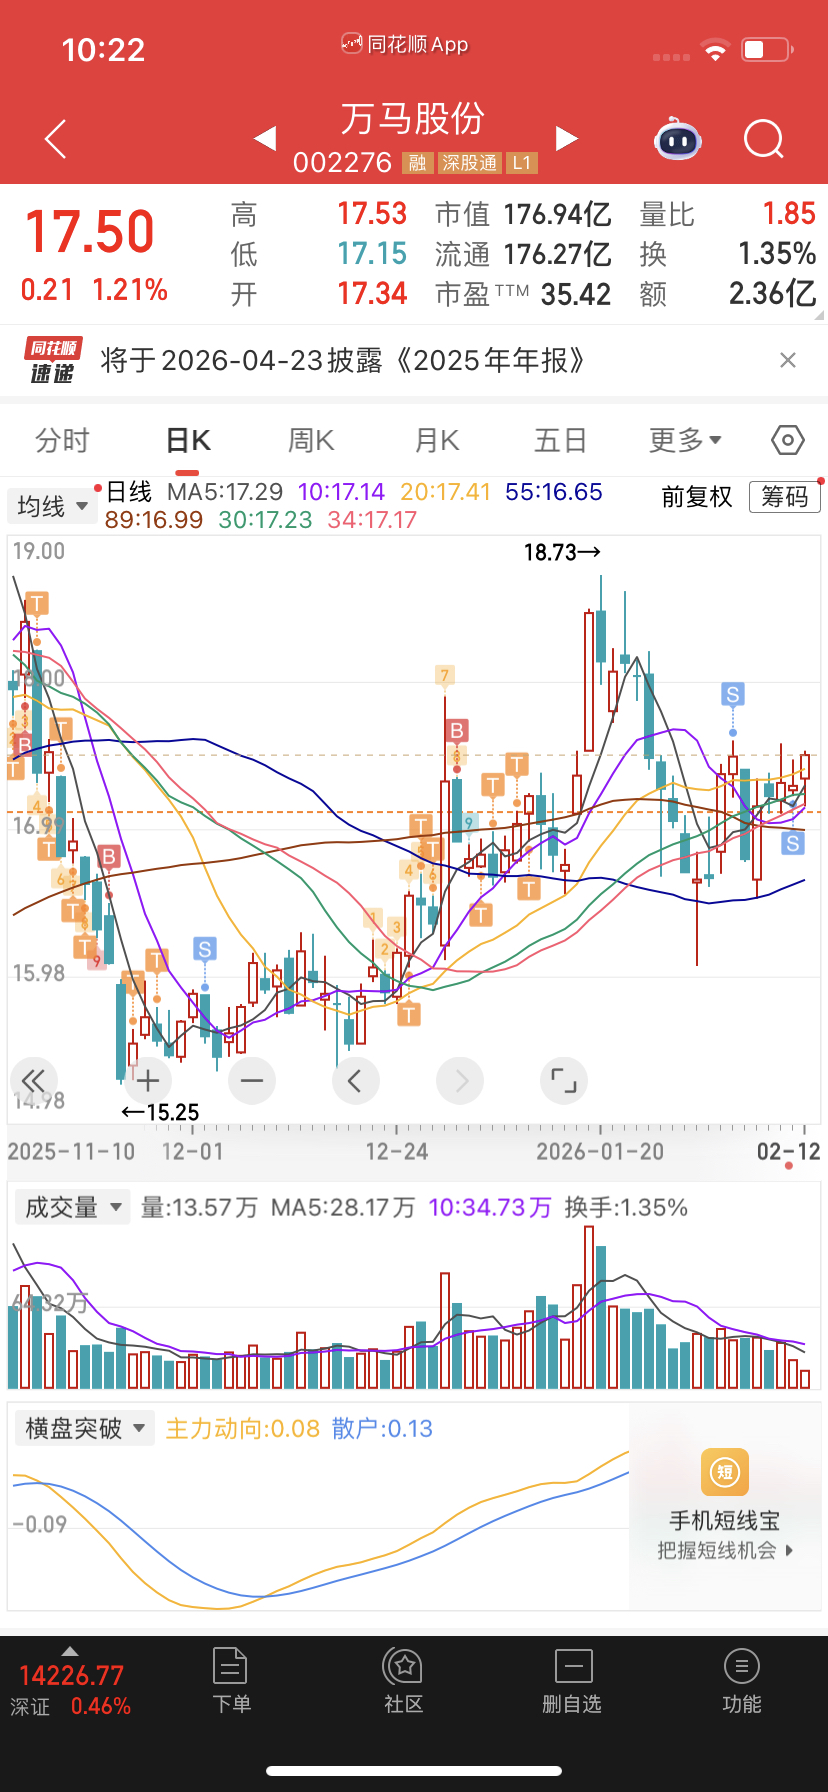Viewport: 828px width, 1792px height.
Task: Tap the current price 17.50
Action: (x=90, y=232)
